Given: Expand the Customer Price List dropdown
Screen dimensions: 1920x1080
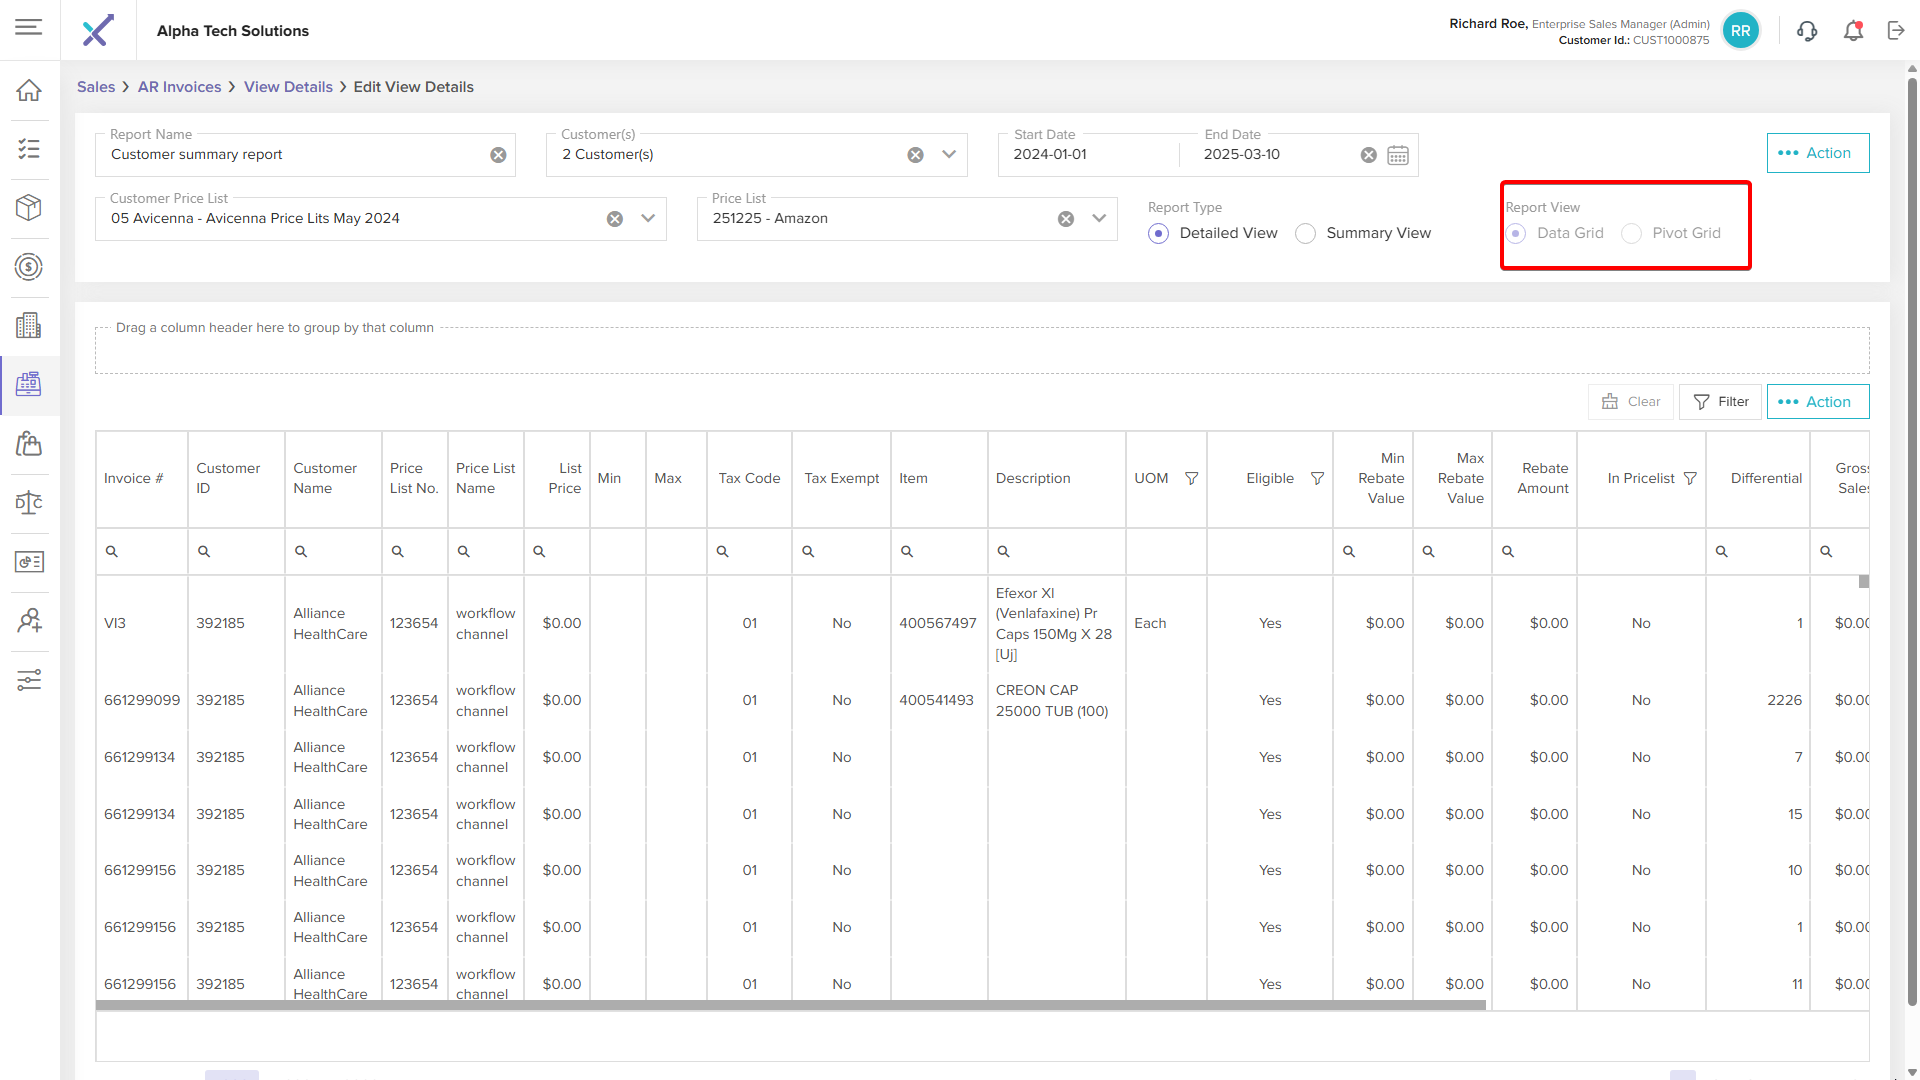Looking at the screenshot, I should point(648,219).
